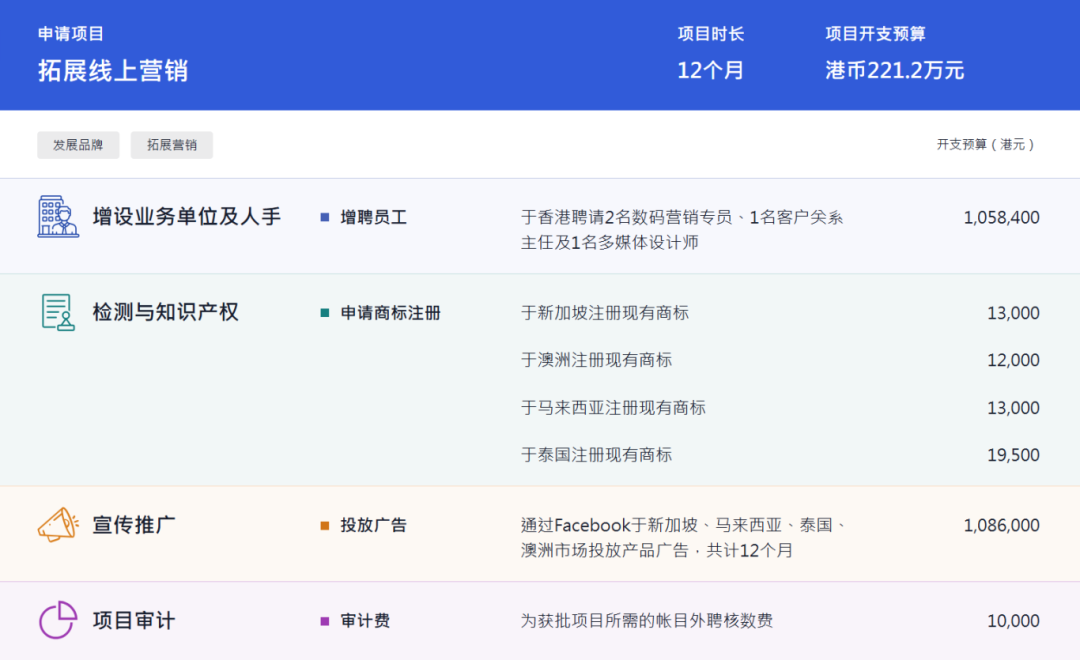Click the 于泰国注册现有商标 description
The image size is (1080, 660).
click(596, 455)
